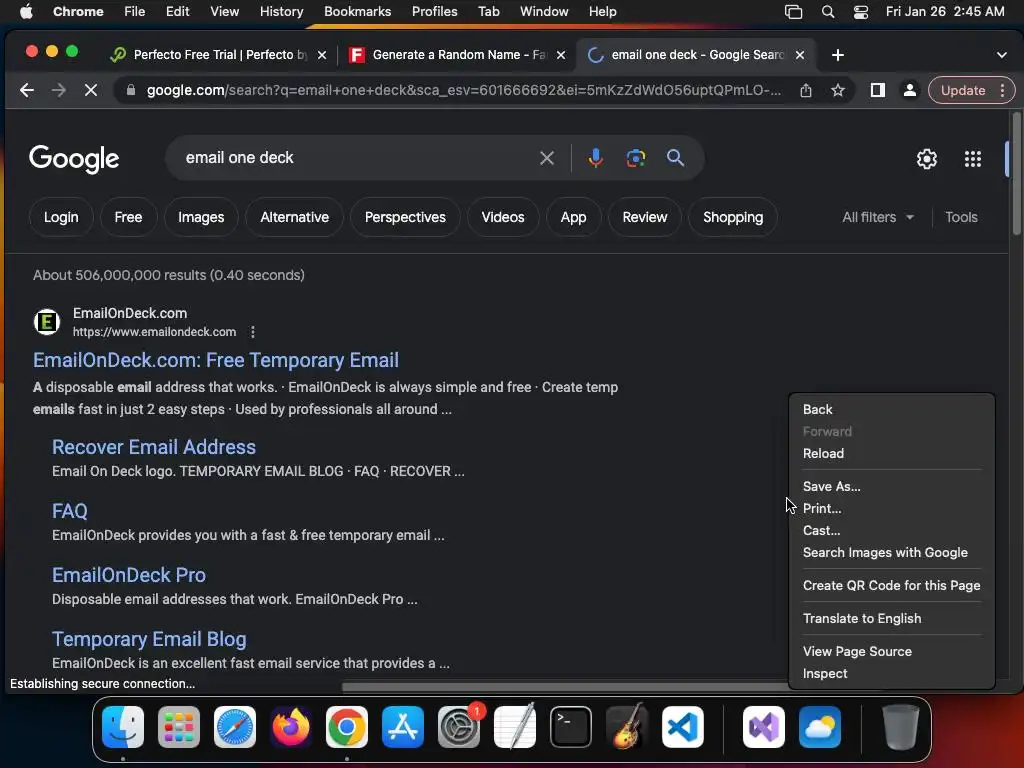
Task: Open GarageBand from the dock
Action: pos(626,727)
